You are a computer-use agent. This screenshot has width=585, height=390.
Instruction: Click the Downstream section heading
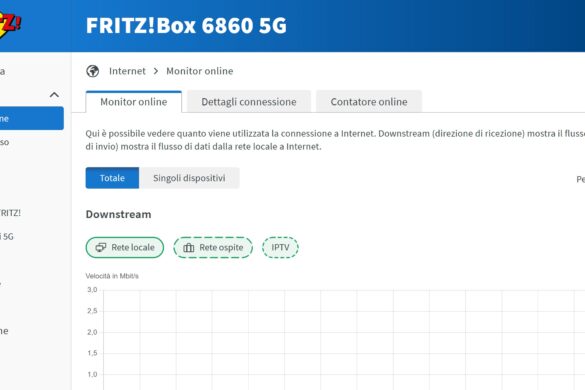click(119, 214)
